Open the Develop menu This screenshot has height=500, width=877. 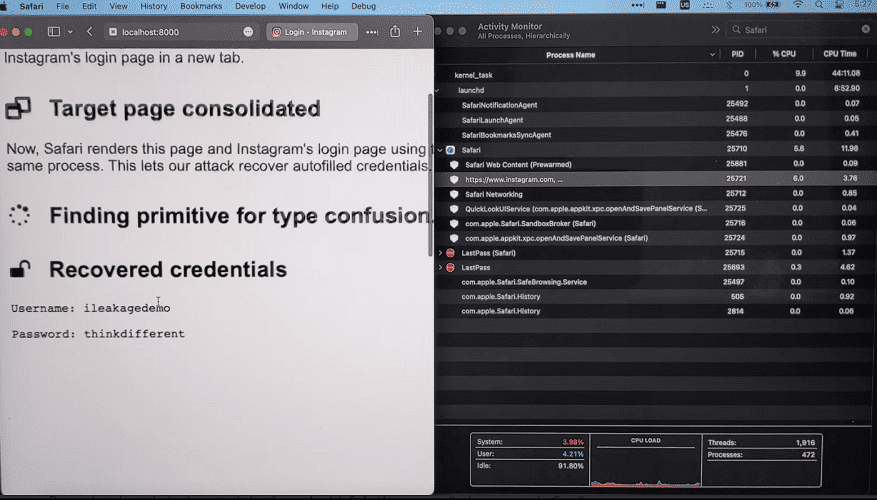point(250,6)
